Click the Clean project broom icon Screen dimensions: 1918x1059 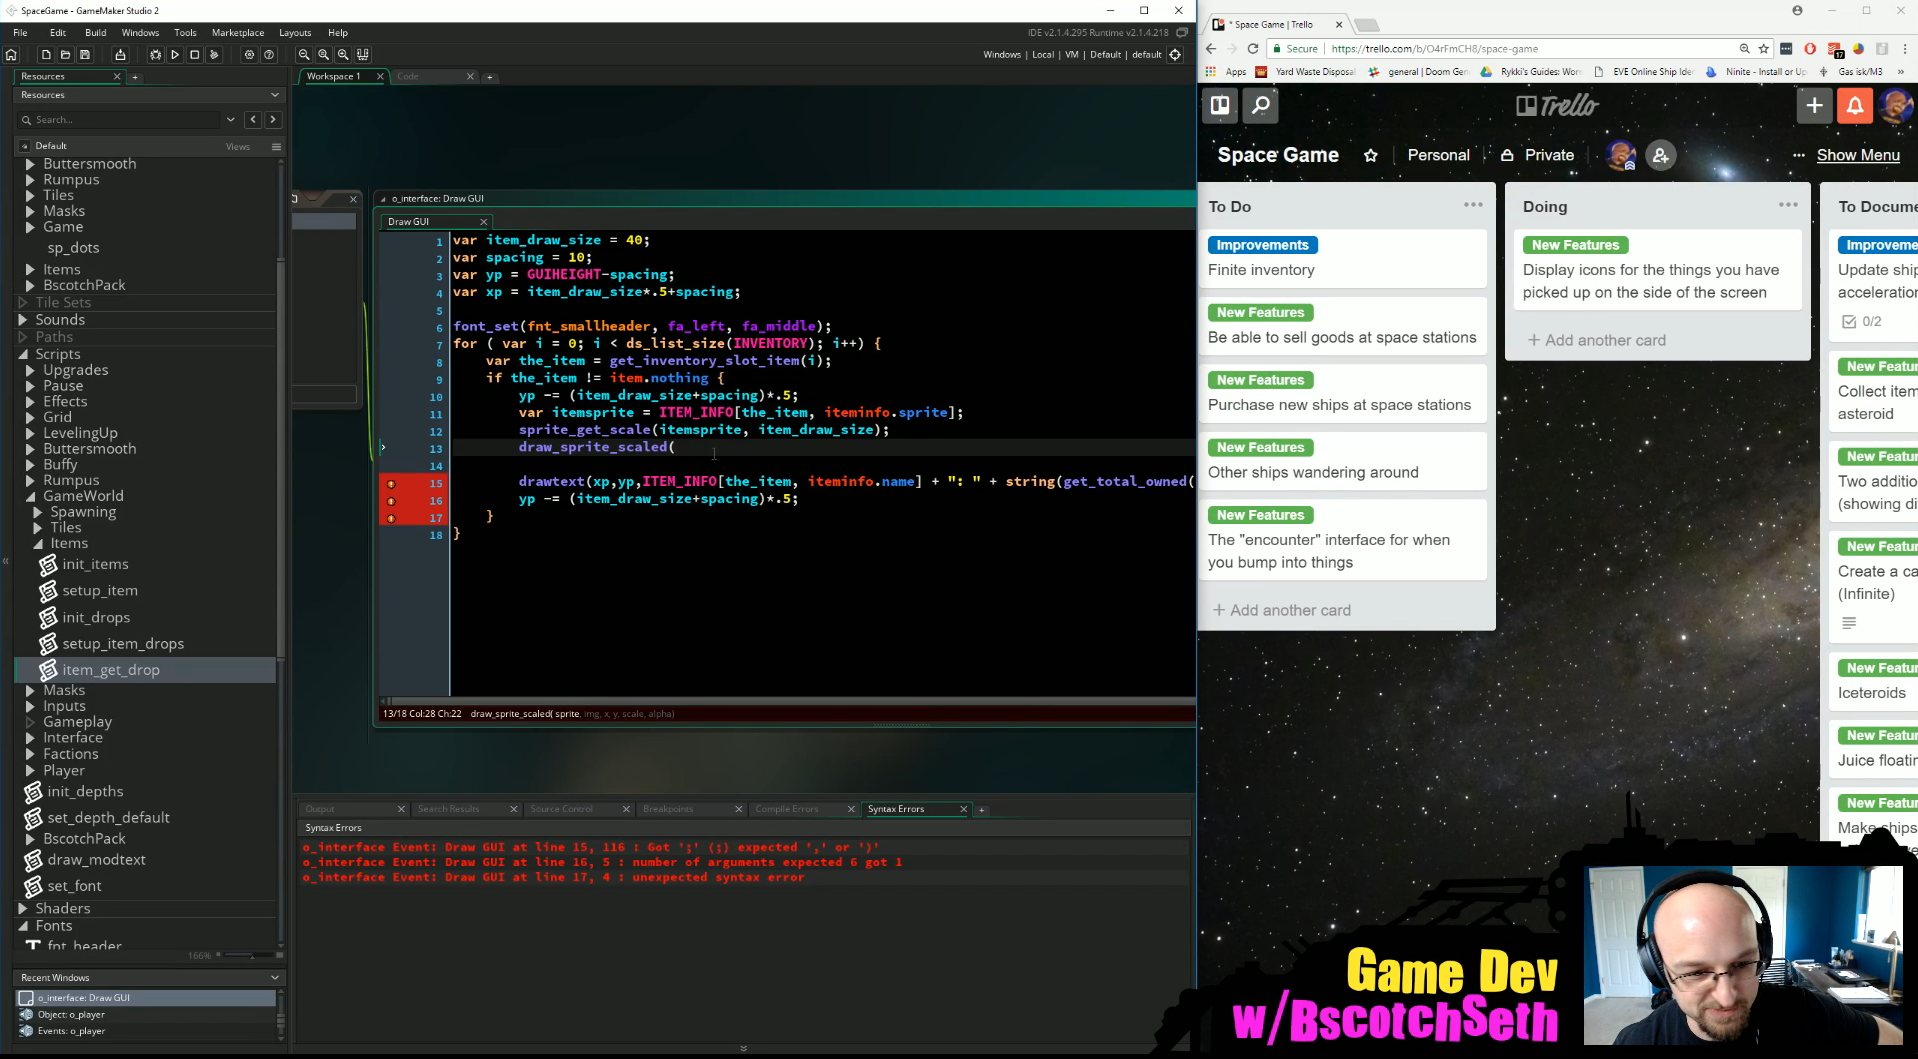(x=214, y=55)
